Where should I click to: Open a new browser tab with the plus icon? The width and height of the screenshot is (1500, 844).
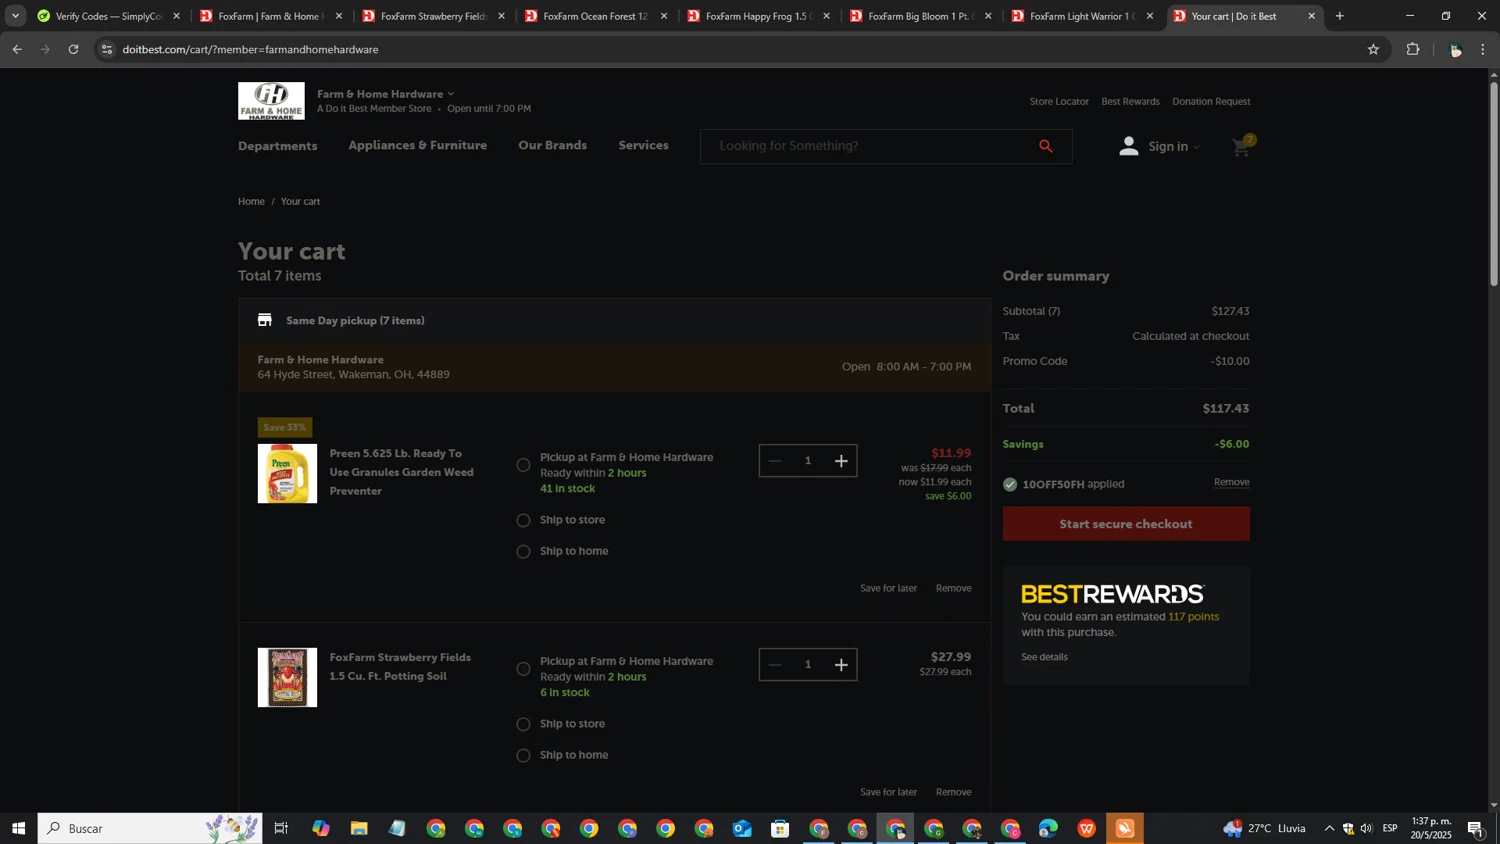click(1340, 16)
